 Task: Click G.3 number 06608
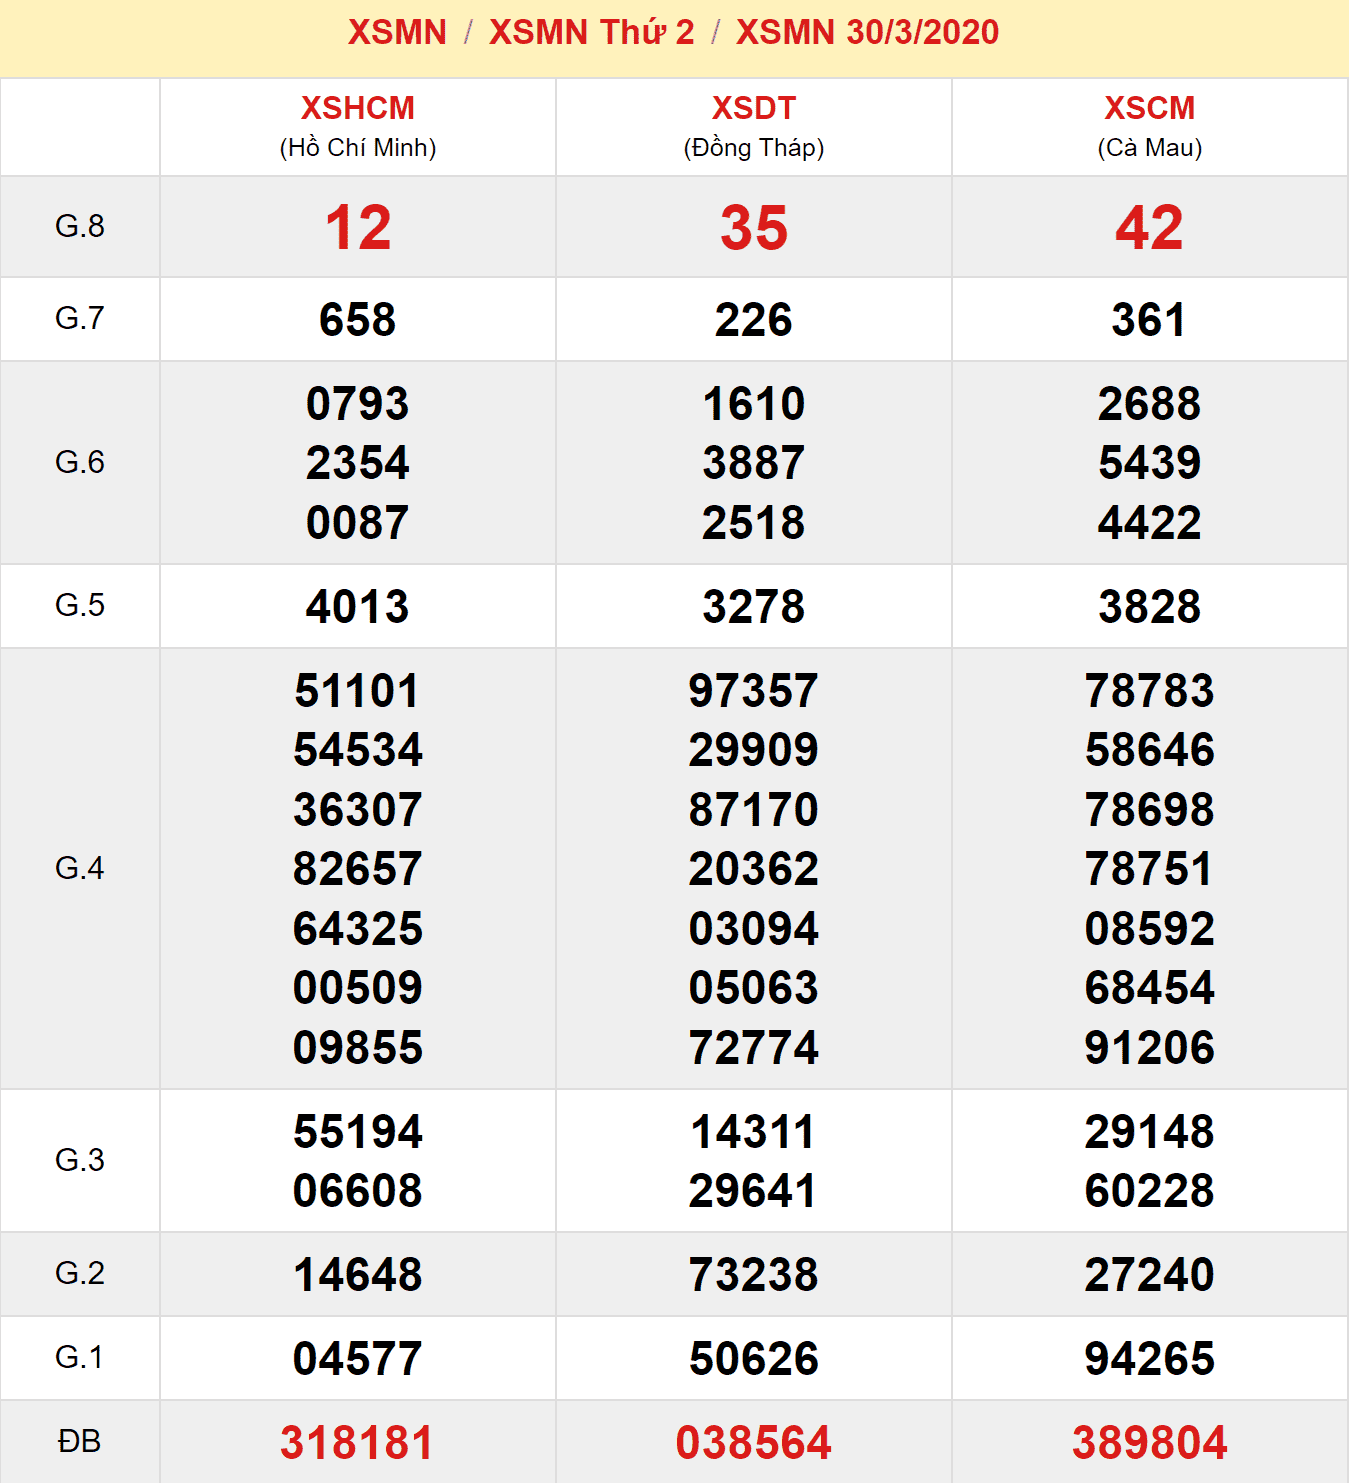click(x=358, y=1191)
